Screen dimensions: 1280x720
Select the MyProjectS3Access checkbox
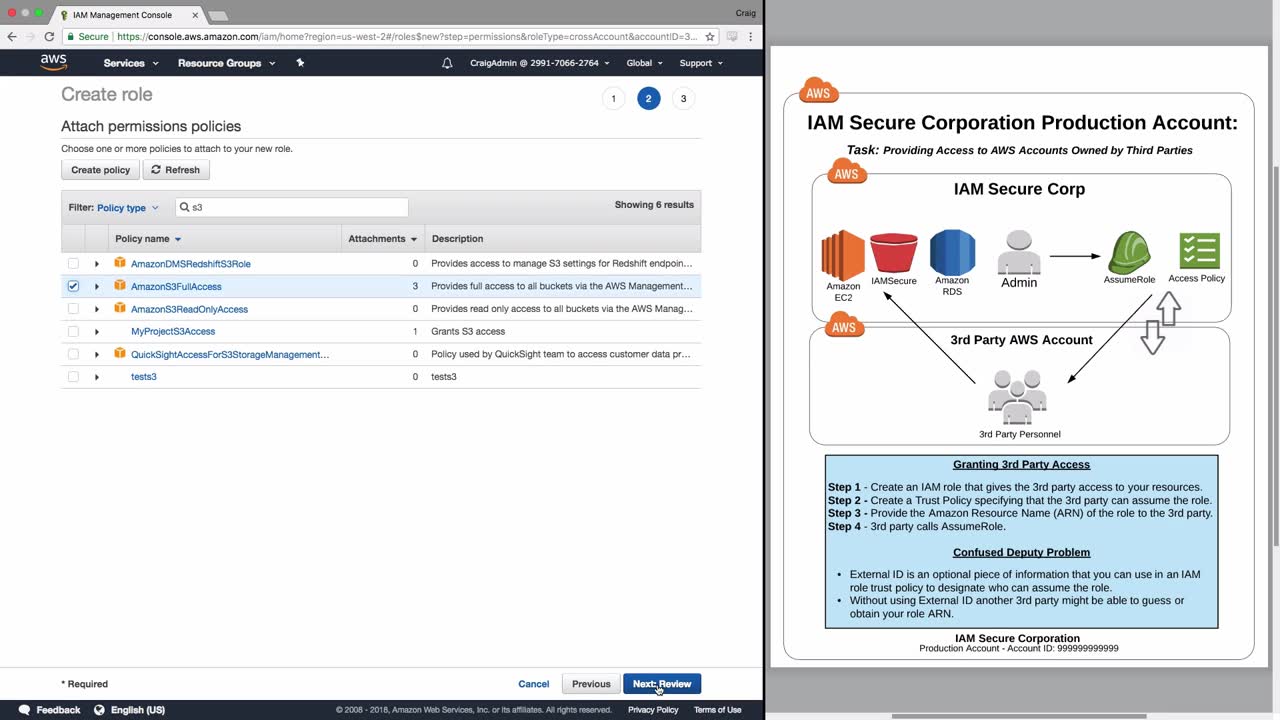tap(73, 331)
